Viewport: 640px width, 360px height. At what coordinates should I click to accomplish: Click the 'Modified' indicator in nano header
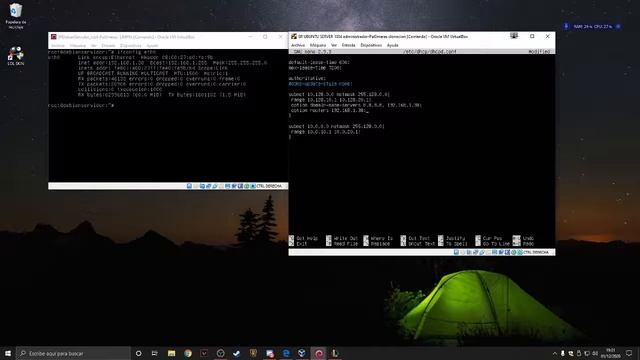coord(540,52)
